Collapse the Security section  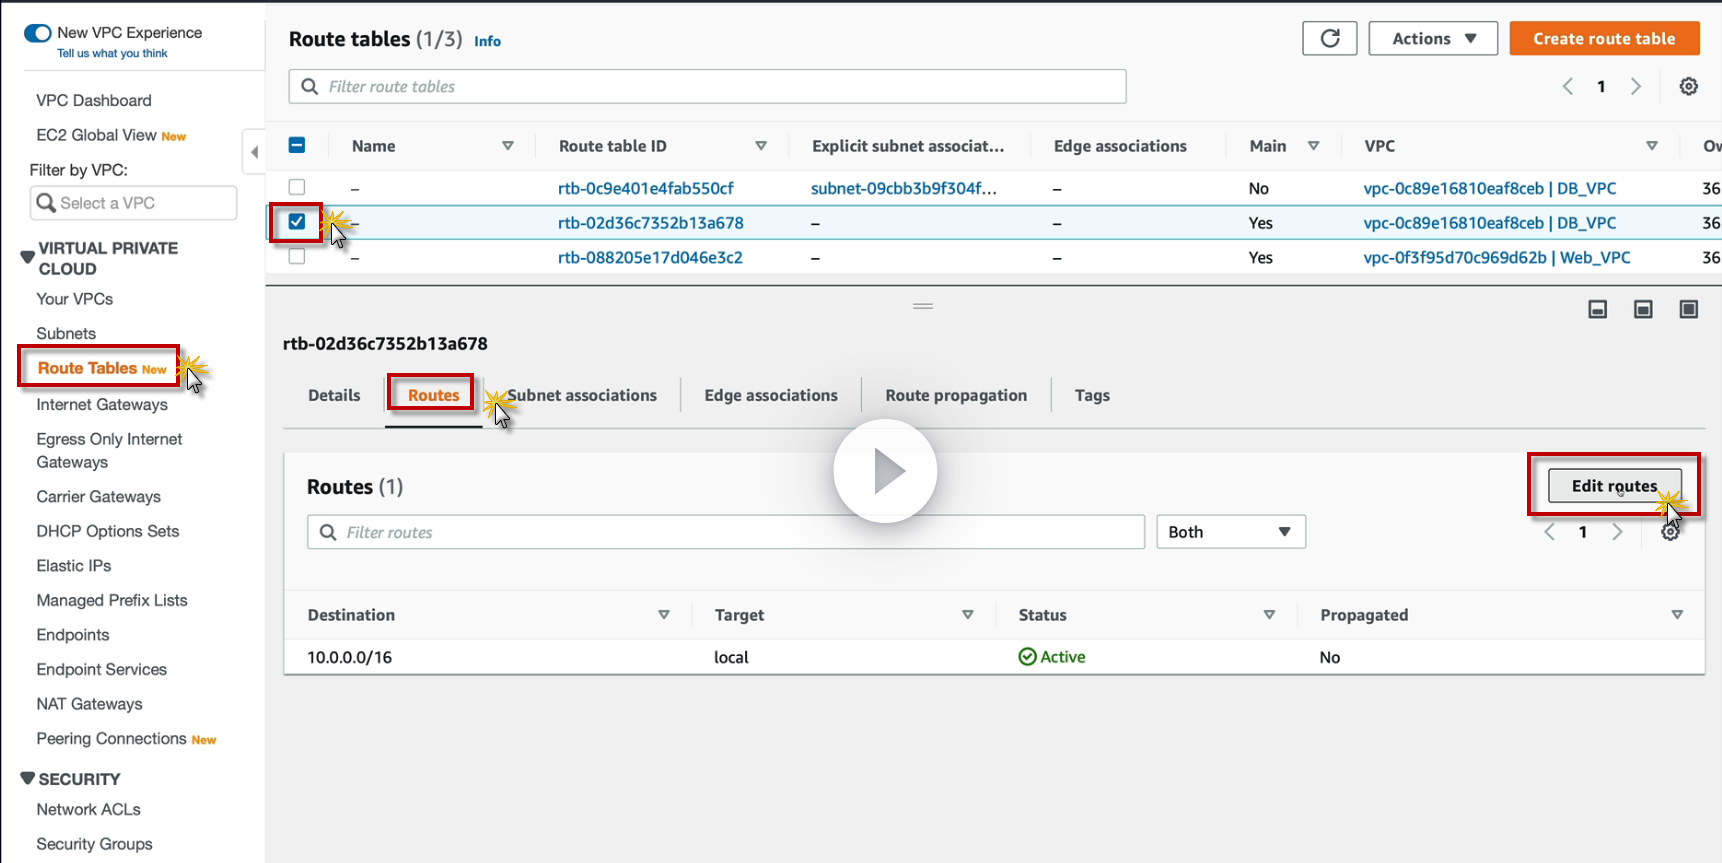click(28, 778)
